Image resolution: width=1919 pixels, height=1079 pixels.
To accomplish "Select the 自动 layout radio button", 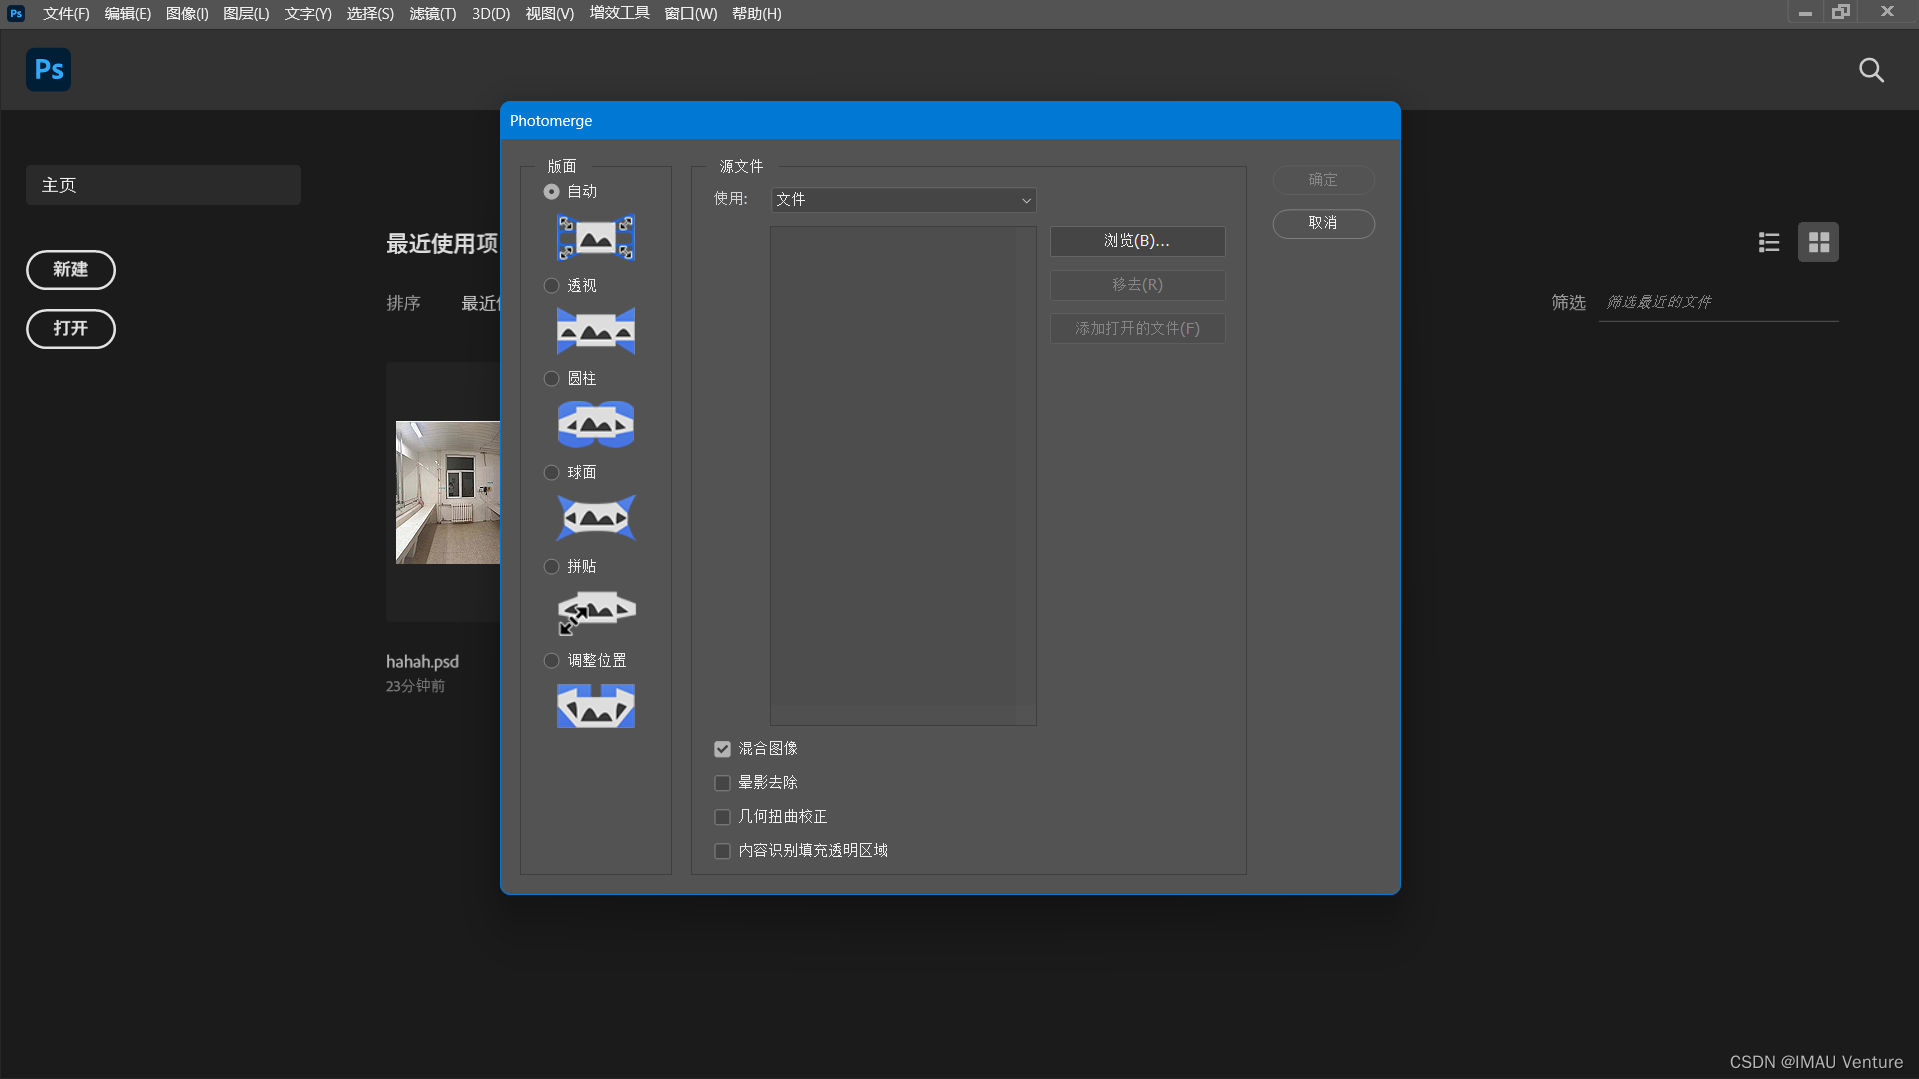I will click(551, 191).
